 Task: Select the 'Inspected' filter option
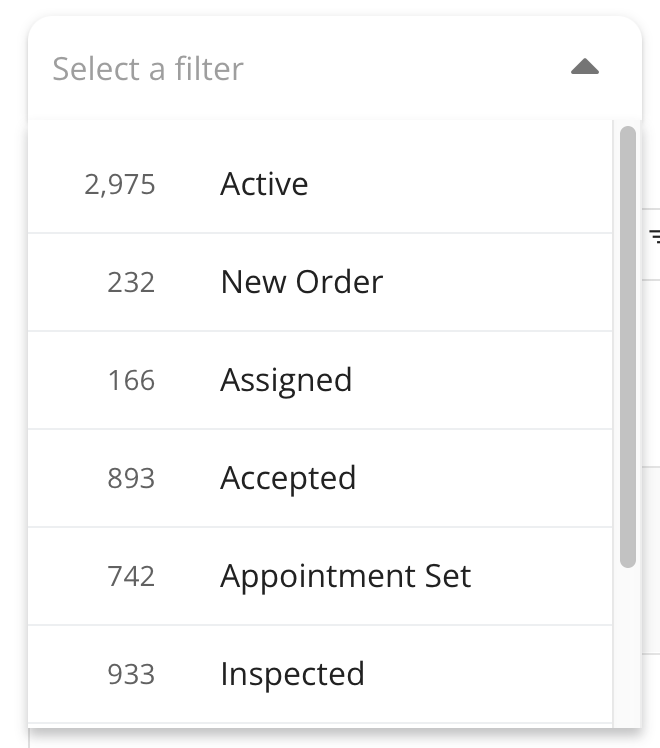pos(292,674)
